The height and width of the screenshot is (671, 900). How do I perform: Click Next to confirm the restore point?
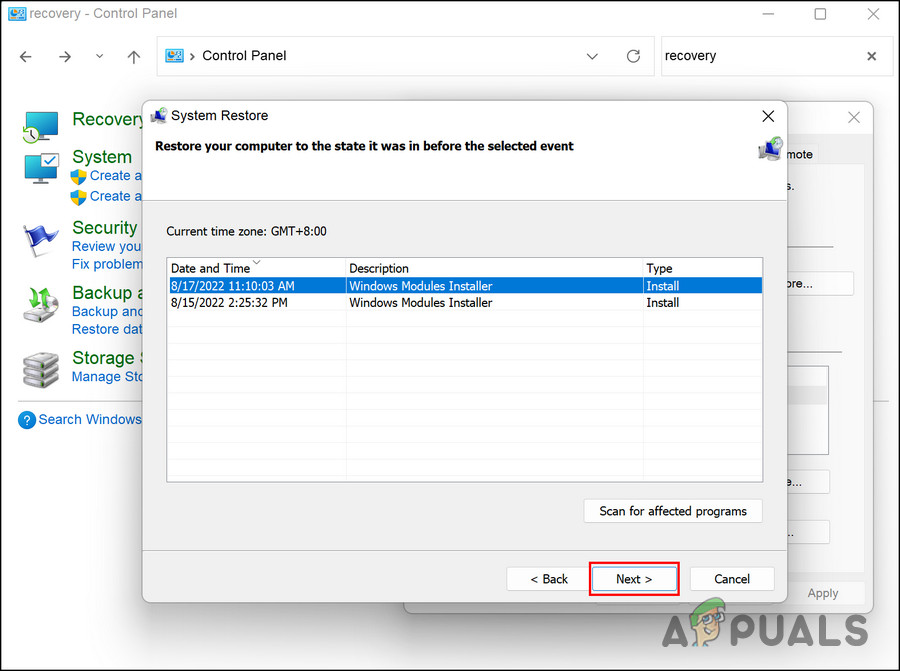(x=634, y=578)
